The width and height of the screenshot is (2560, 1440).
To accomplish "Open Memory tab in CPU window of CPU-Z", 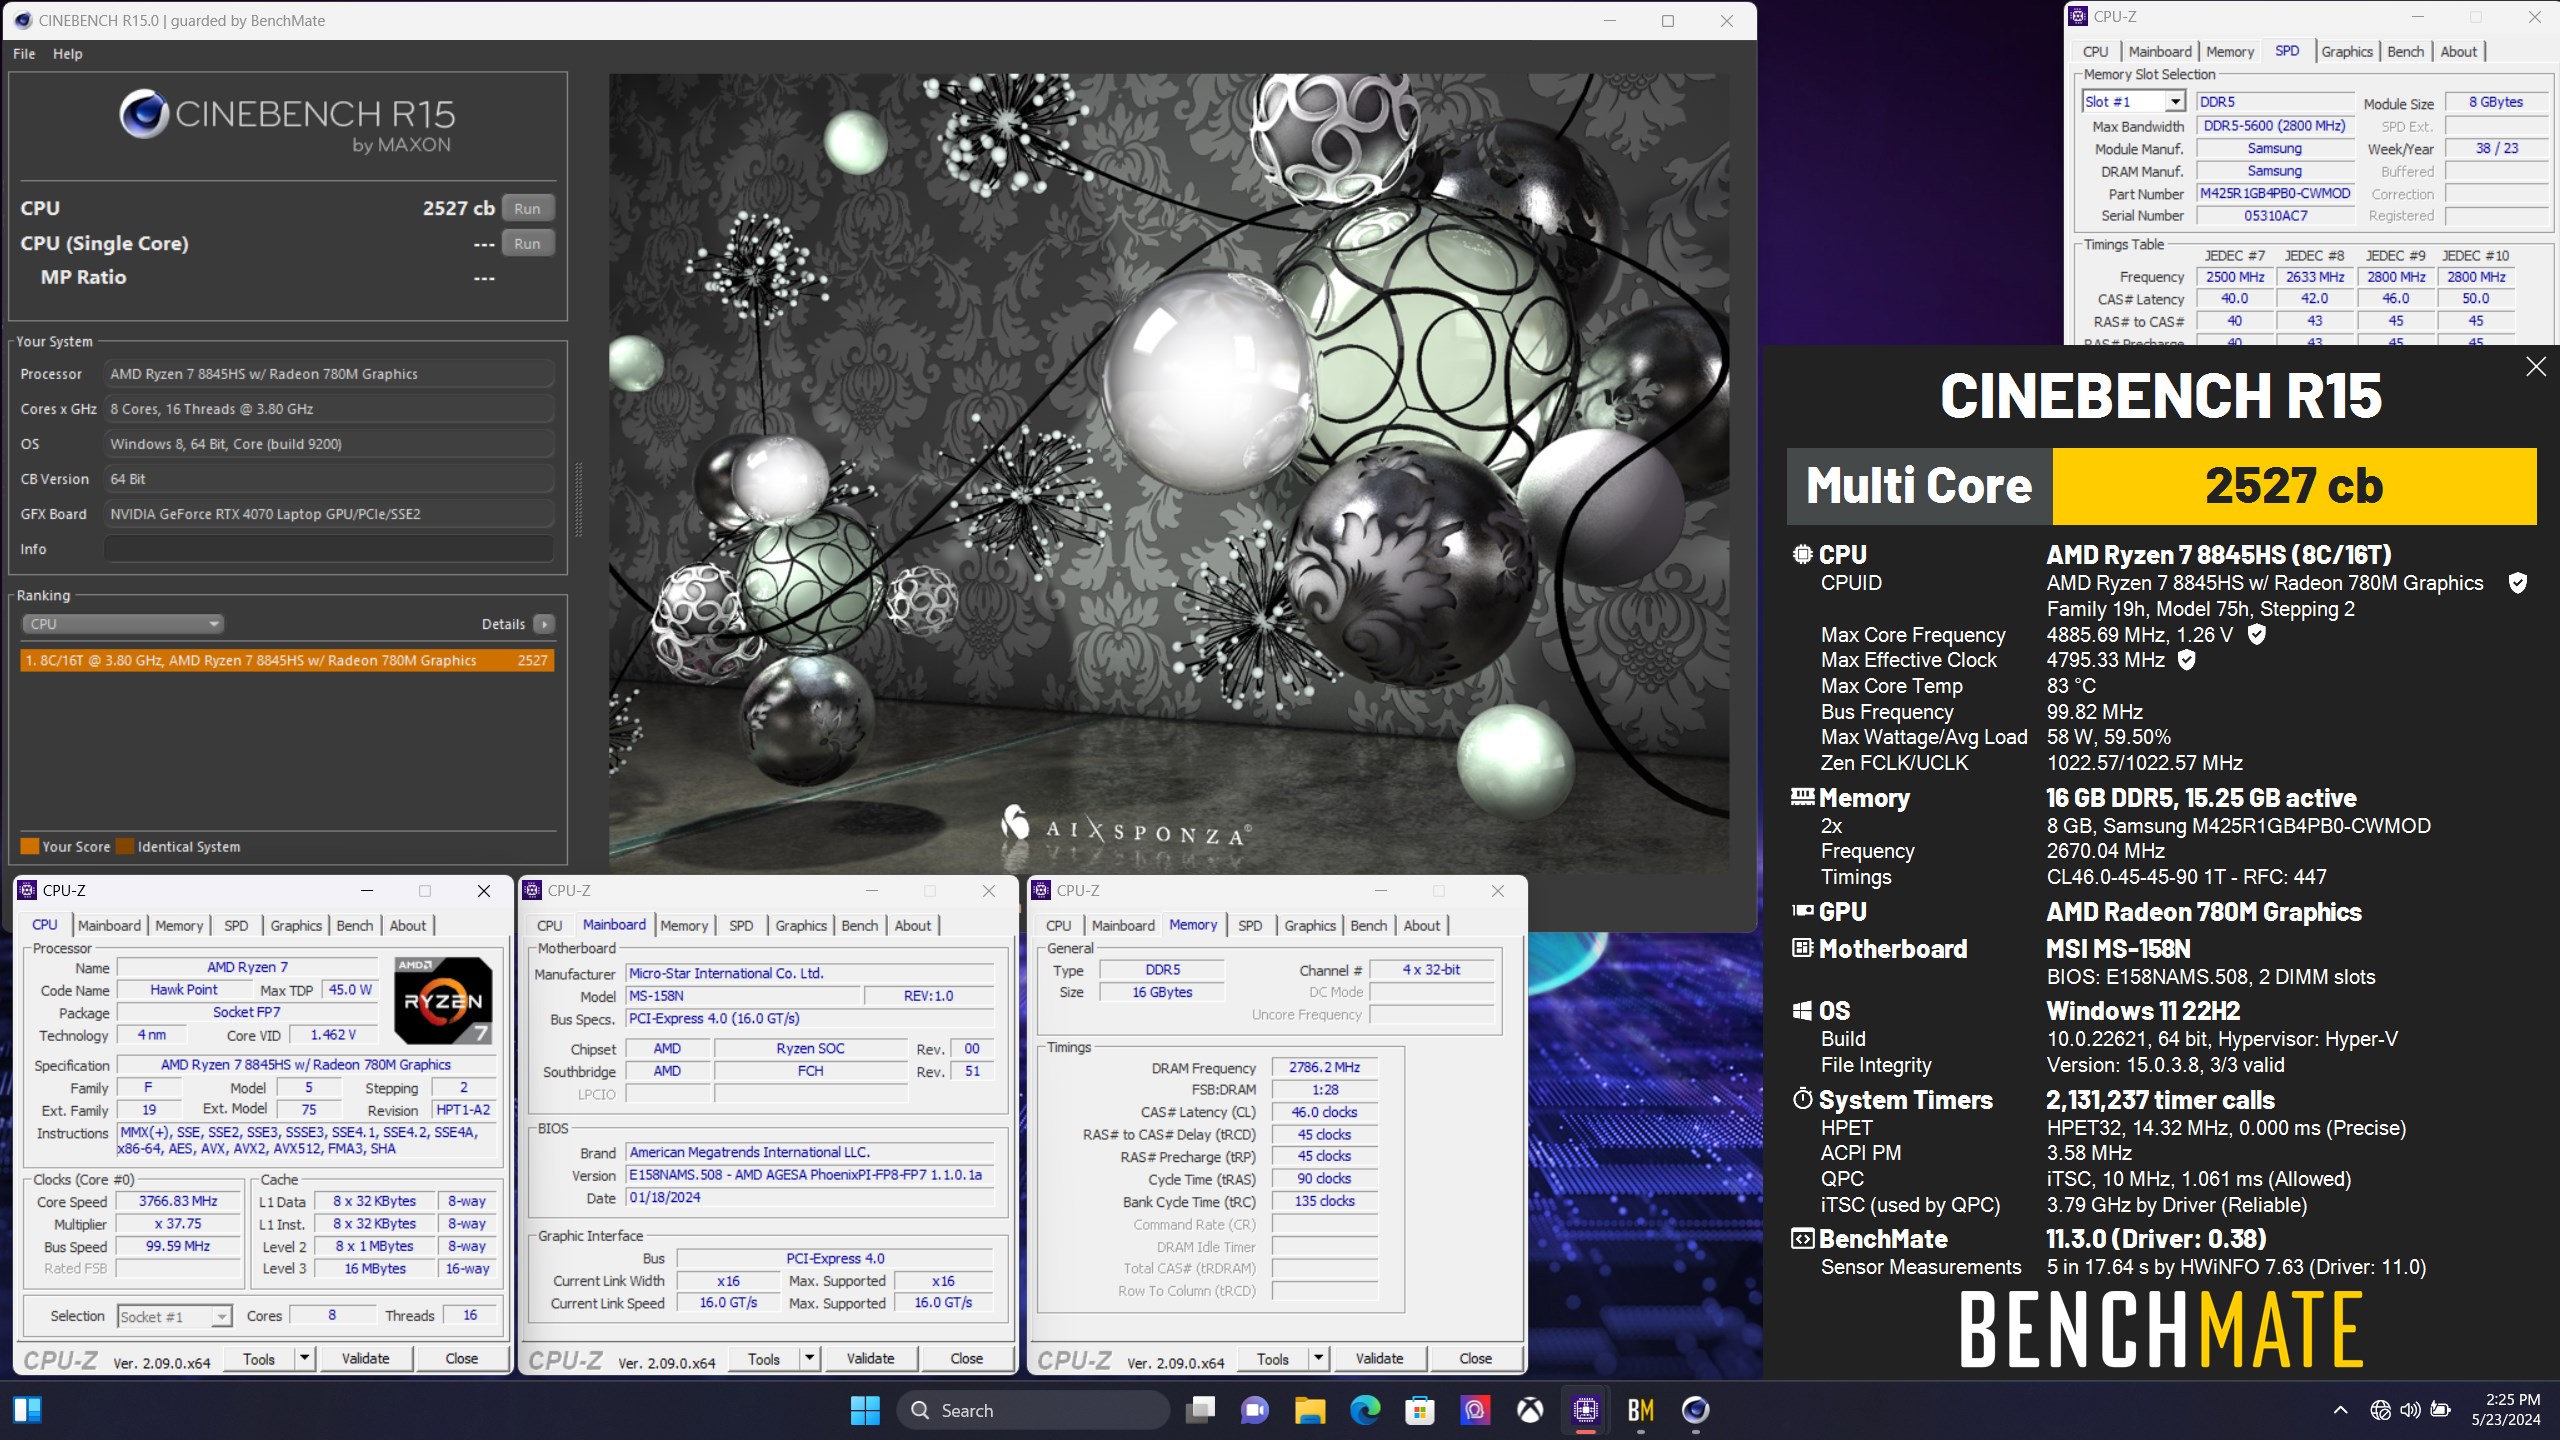I will (179, 926).
